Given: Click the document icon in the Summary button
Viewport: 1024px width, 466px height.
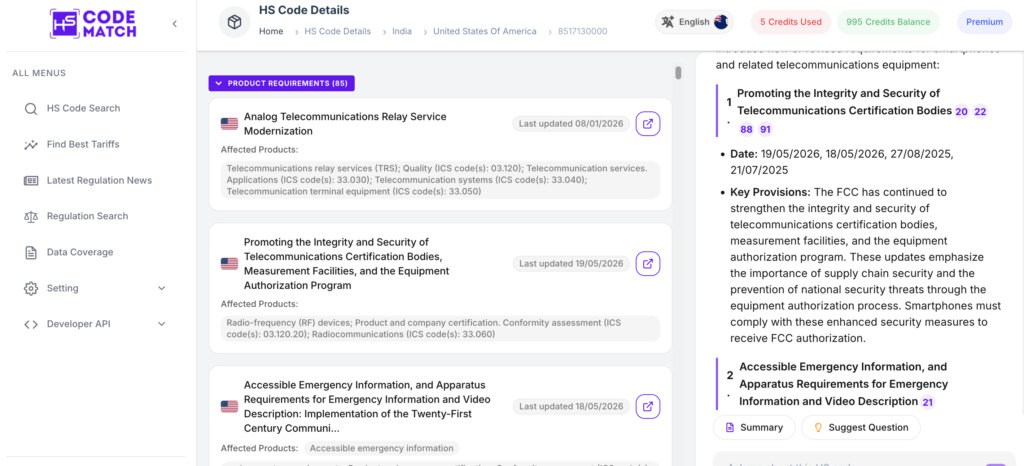Looking at the screenshot, I should [x=730, y=427].
